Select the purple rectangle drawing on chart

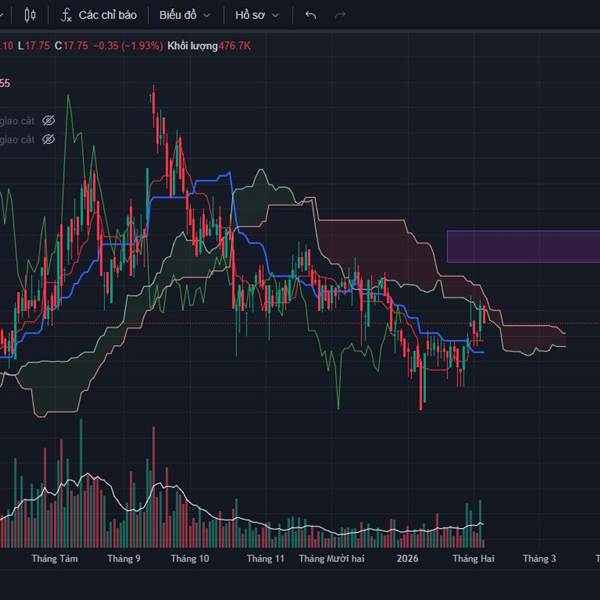(523, 246)
